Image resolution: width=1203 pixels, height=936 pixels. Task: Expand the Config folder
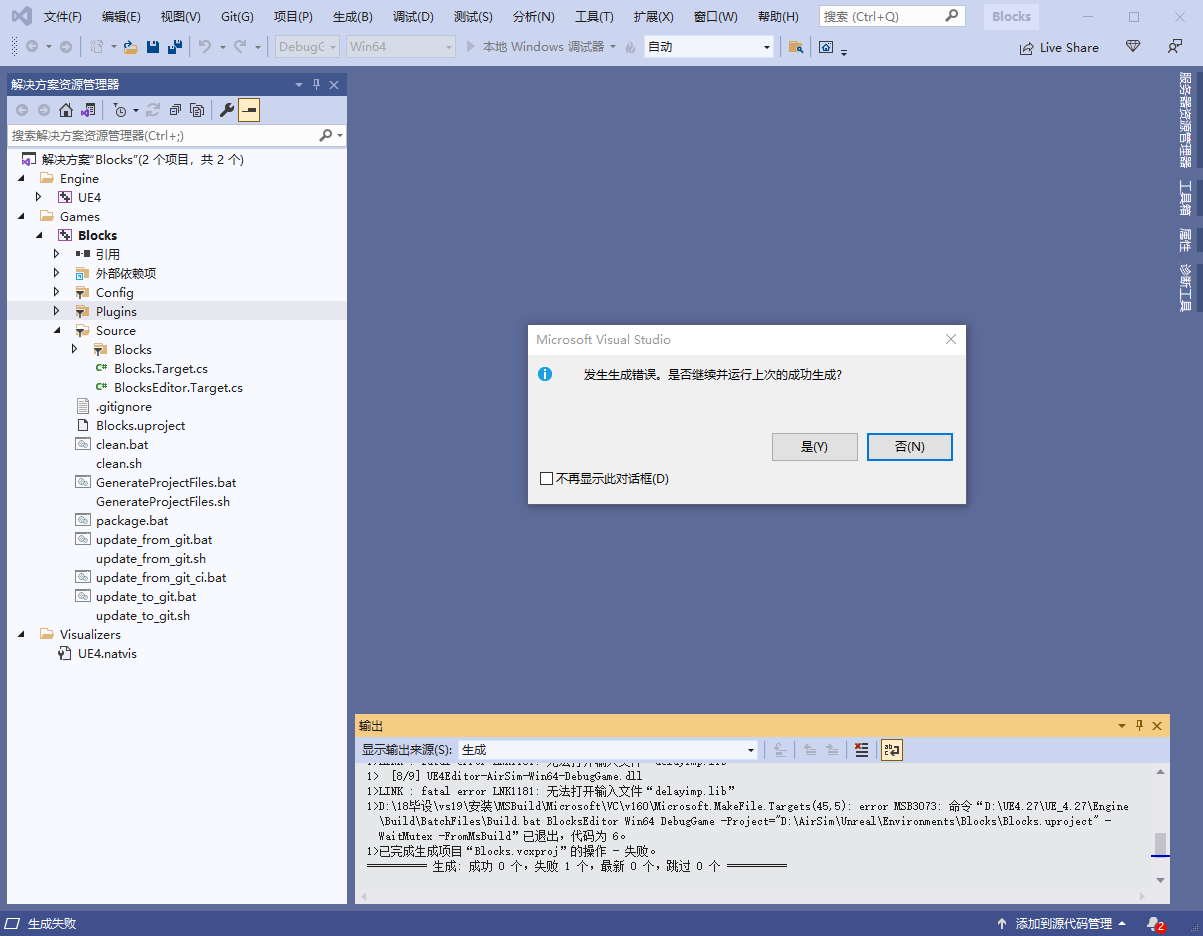(56, 292)
